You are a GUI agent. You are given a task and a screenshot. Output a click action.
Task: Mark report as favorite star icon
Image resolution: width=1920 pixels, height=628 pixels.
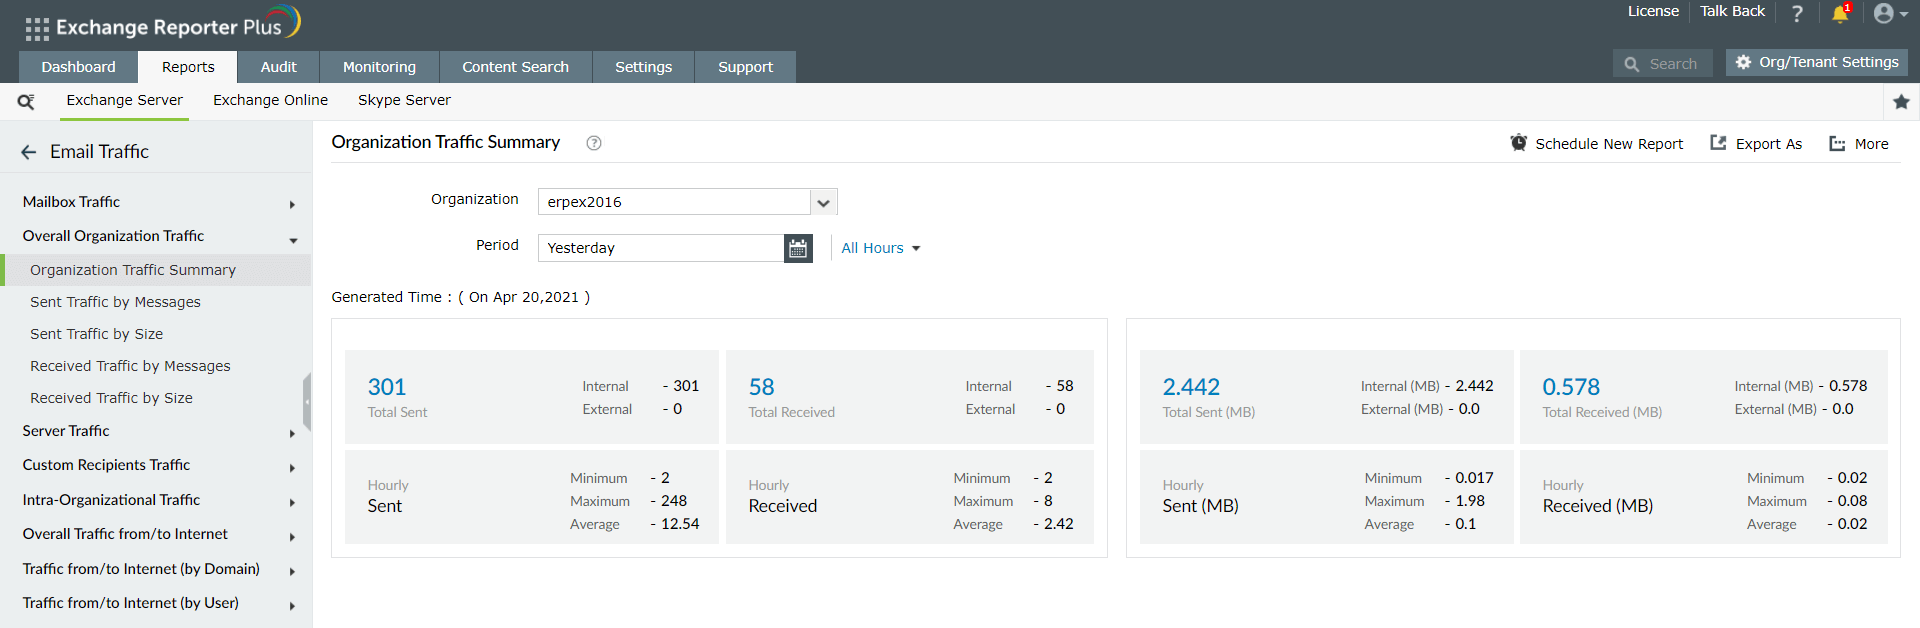click(x=1901, y=101)
